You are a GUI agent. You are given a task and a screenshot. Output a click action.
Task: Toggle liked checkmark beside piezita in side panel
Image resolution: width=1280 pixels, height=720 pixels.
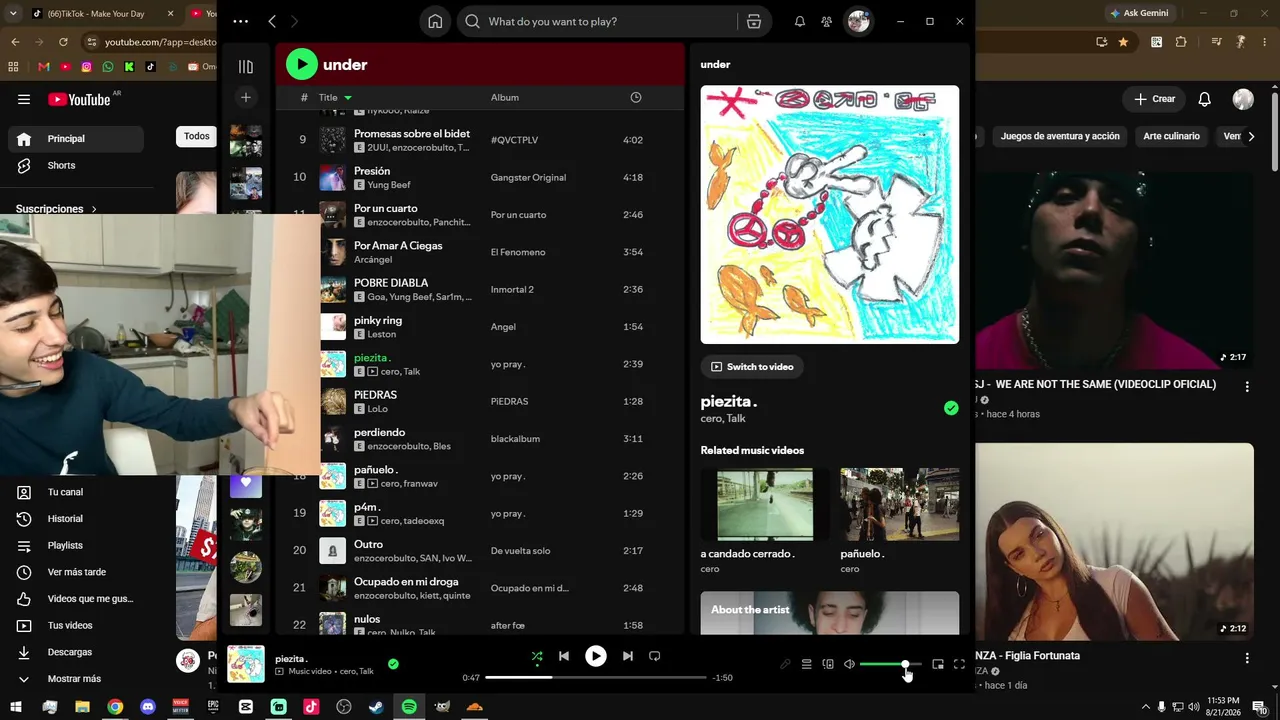click(x=951, y=408)
